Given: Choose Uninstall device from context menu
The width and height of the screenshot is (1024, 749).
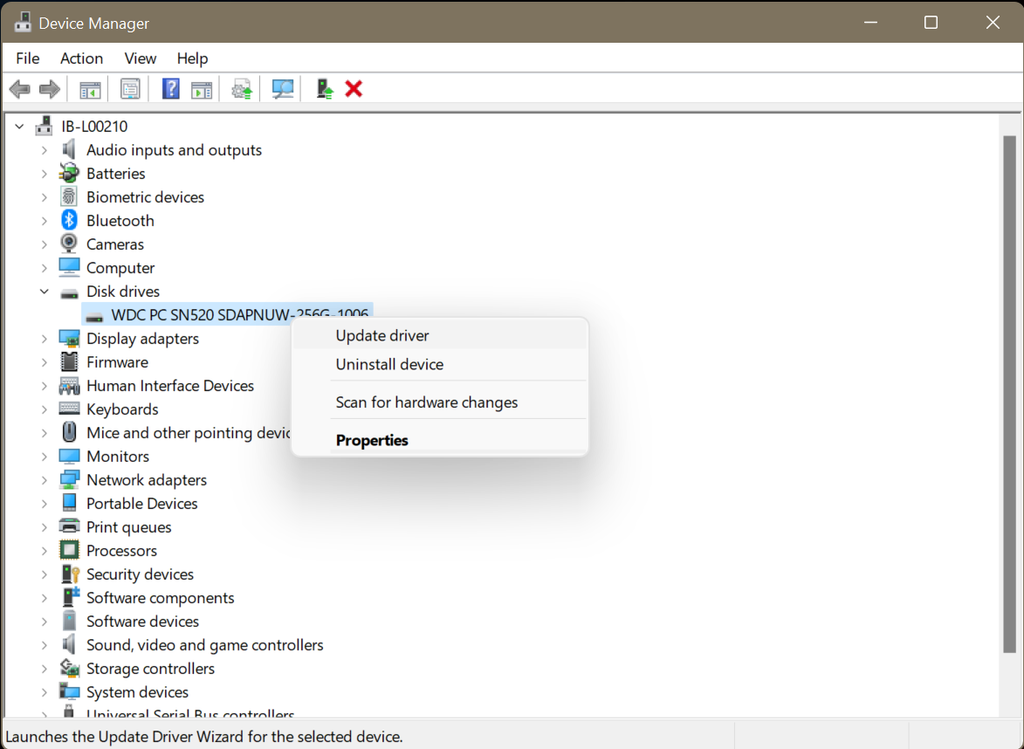Looking at the screenshot, I should tap(440, 364).
